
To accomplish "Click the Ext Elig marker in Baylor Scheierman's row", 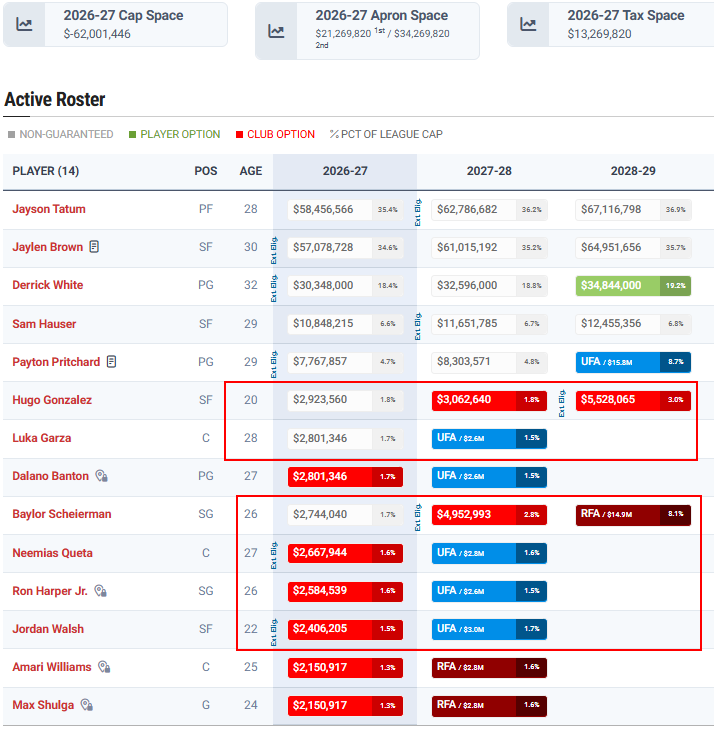I will click(x=418, y=517).
